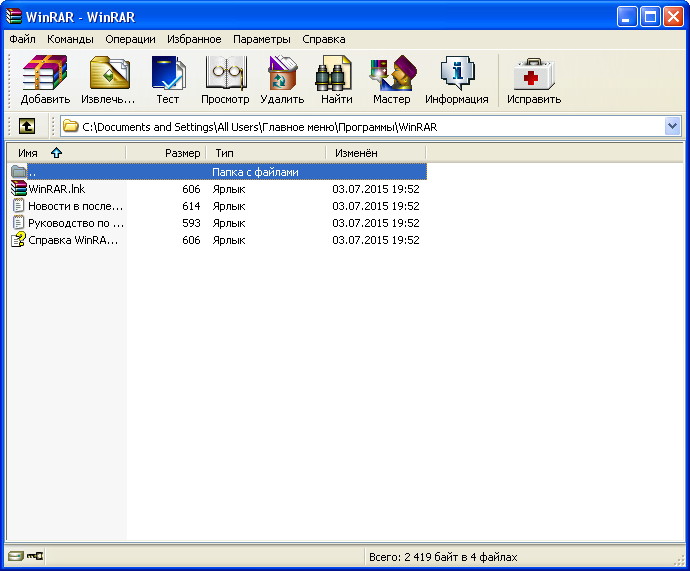This screenshot has height=571, width=690.
Task: Click the 'Руководство по ...' file name
Action: pyautogui.click(x=76, y=223)
